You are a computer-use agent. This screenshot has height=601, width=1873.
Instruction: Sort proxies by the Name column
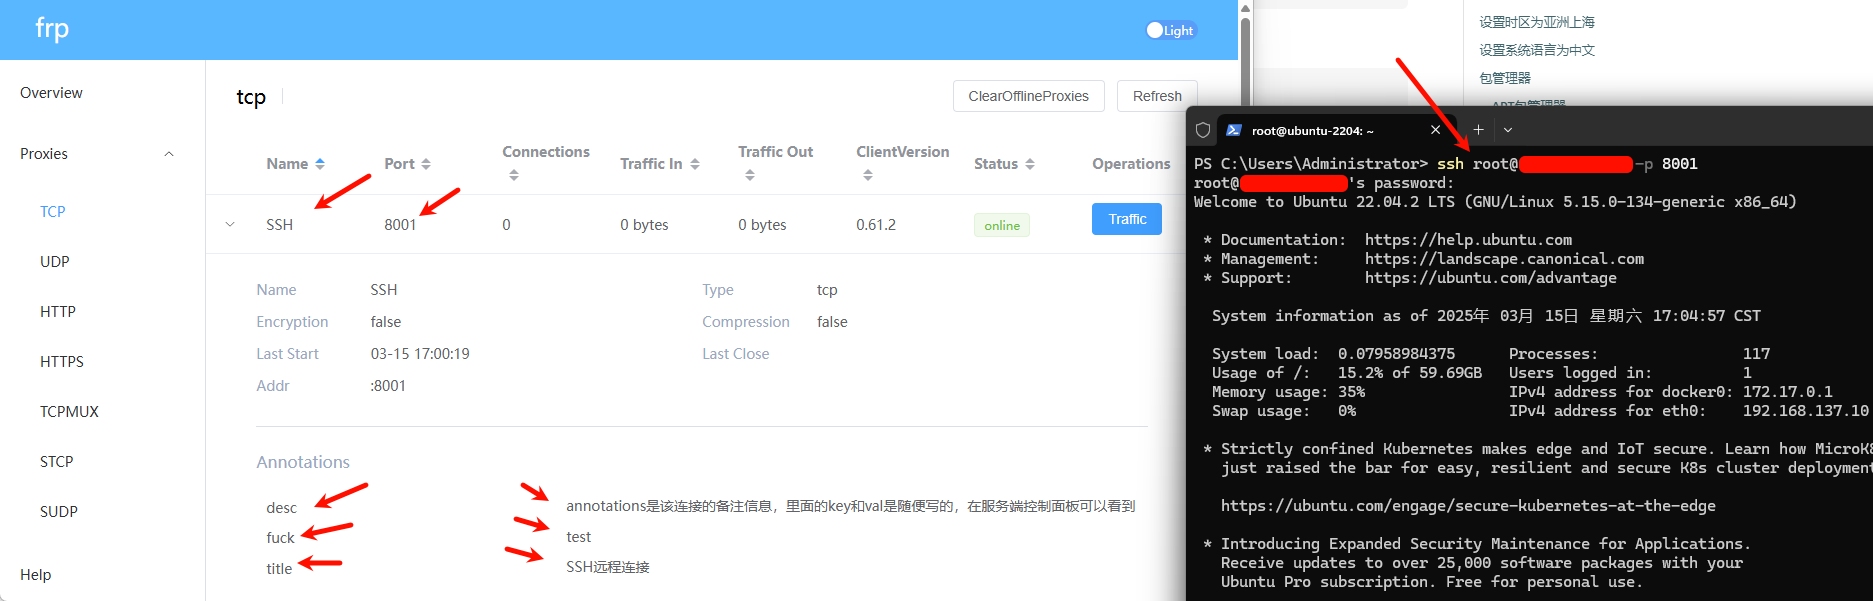(x=319, y=164)
